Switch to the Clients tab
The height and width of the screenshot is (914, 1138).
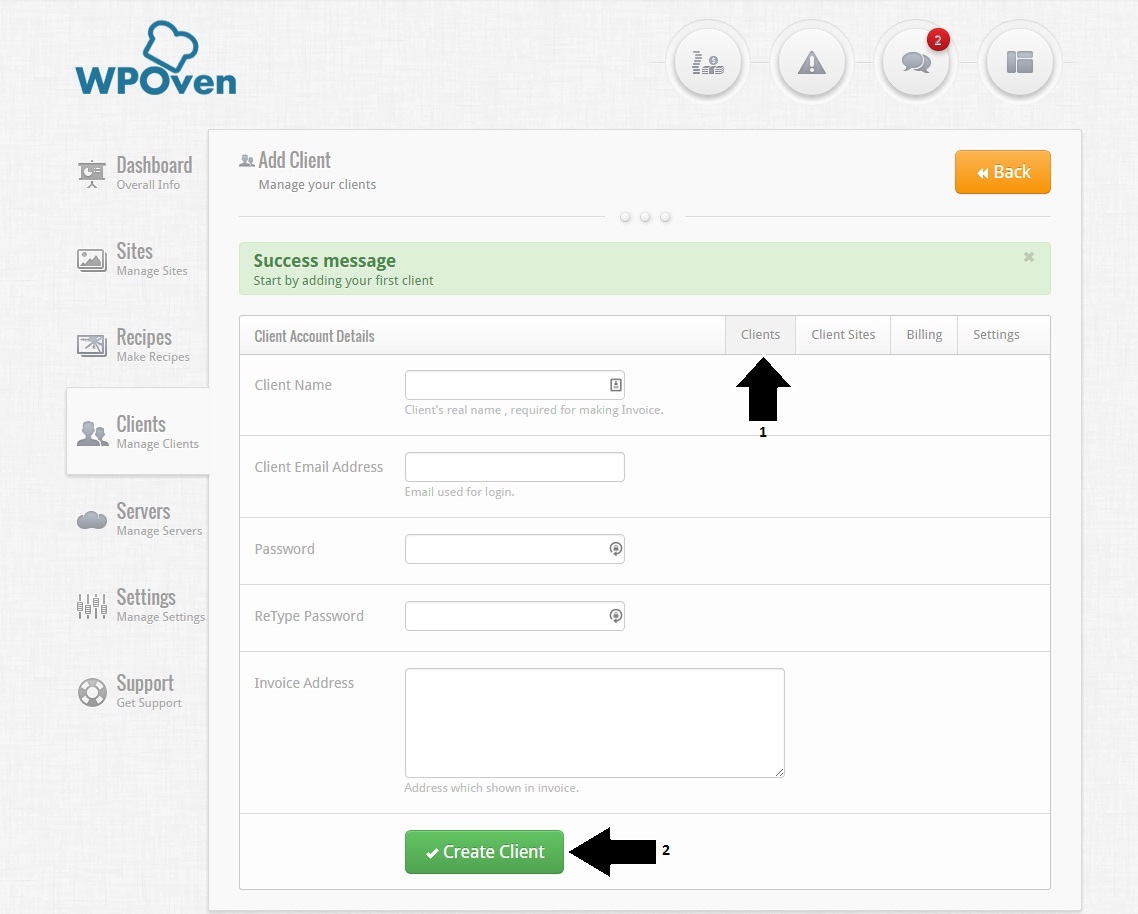pyautogui.click(x=760, y=334)
